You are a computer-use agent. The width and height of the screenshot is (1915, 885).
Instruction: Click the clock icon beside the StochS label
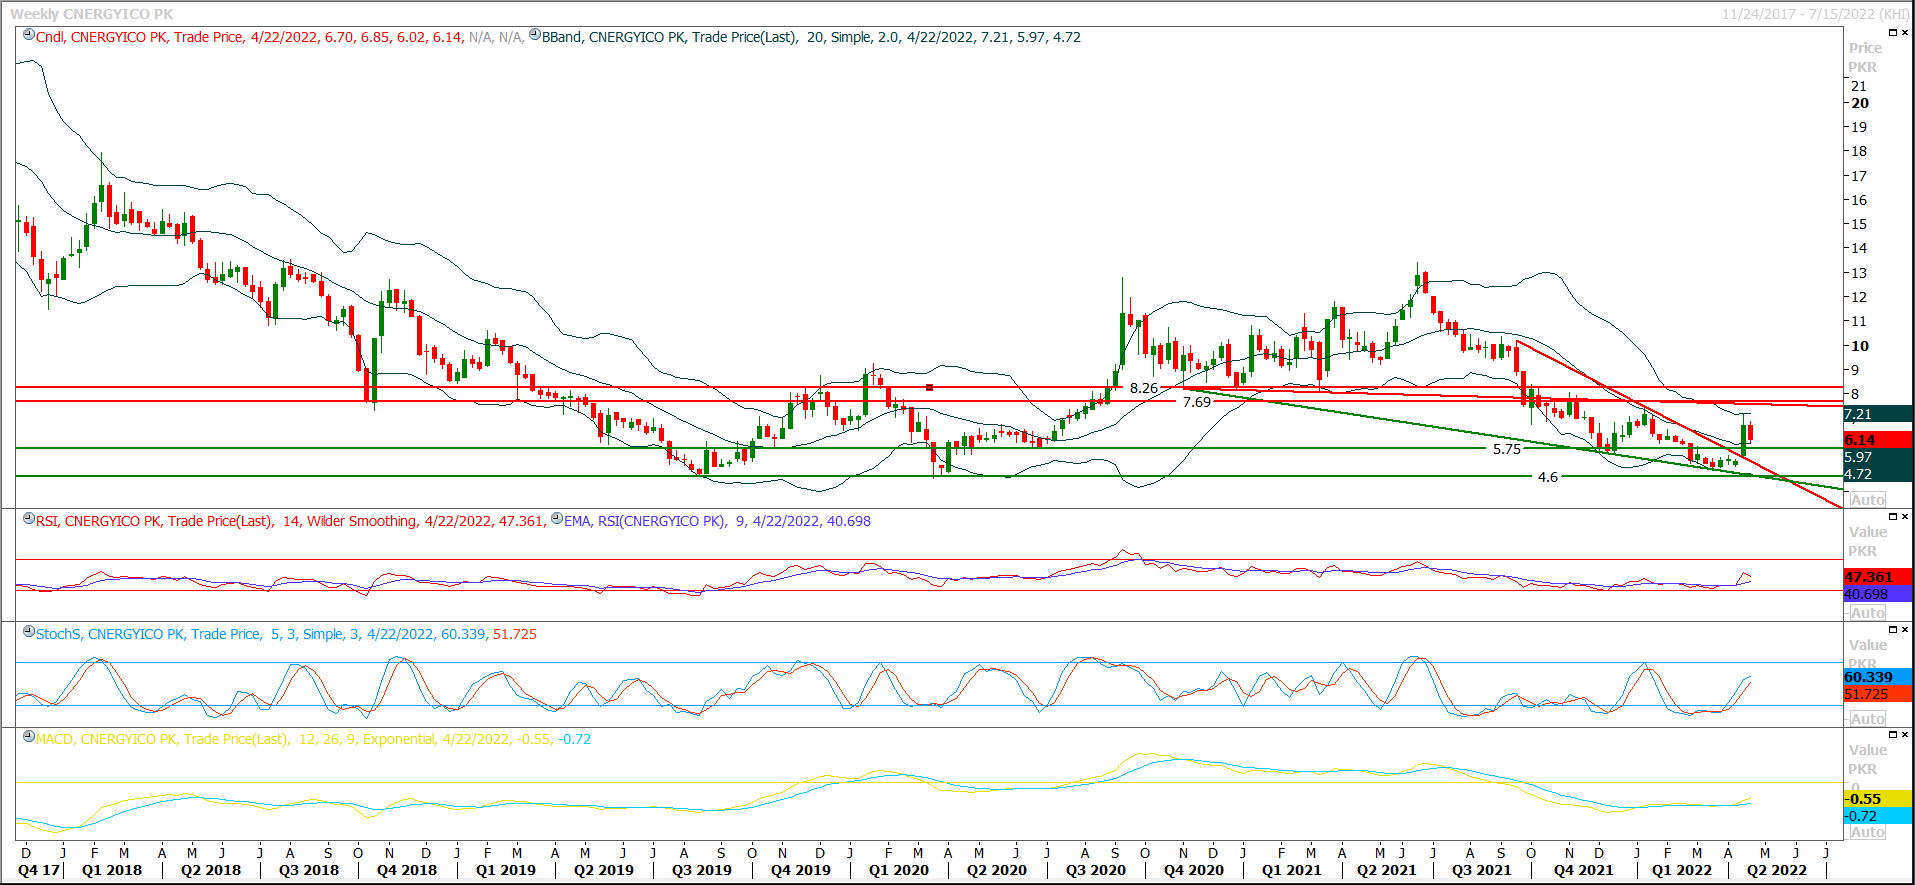(29, 632)
